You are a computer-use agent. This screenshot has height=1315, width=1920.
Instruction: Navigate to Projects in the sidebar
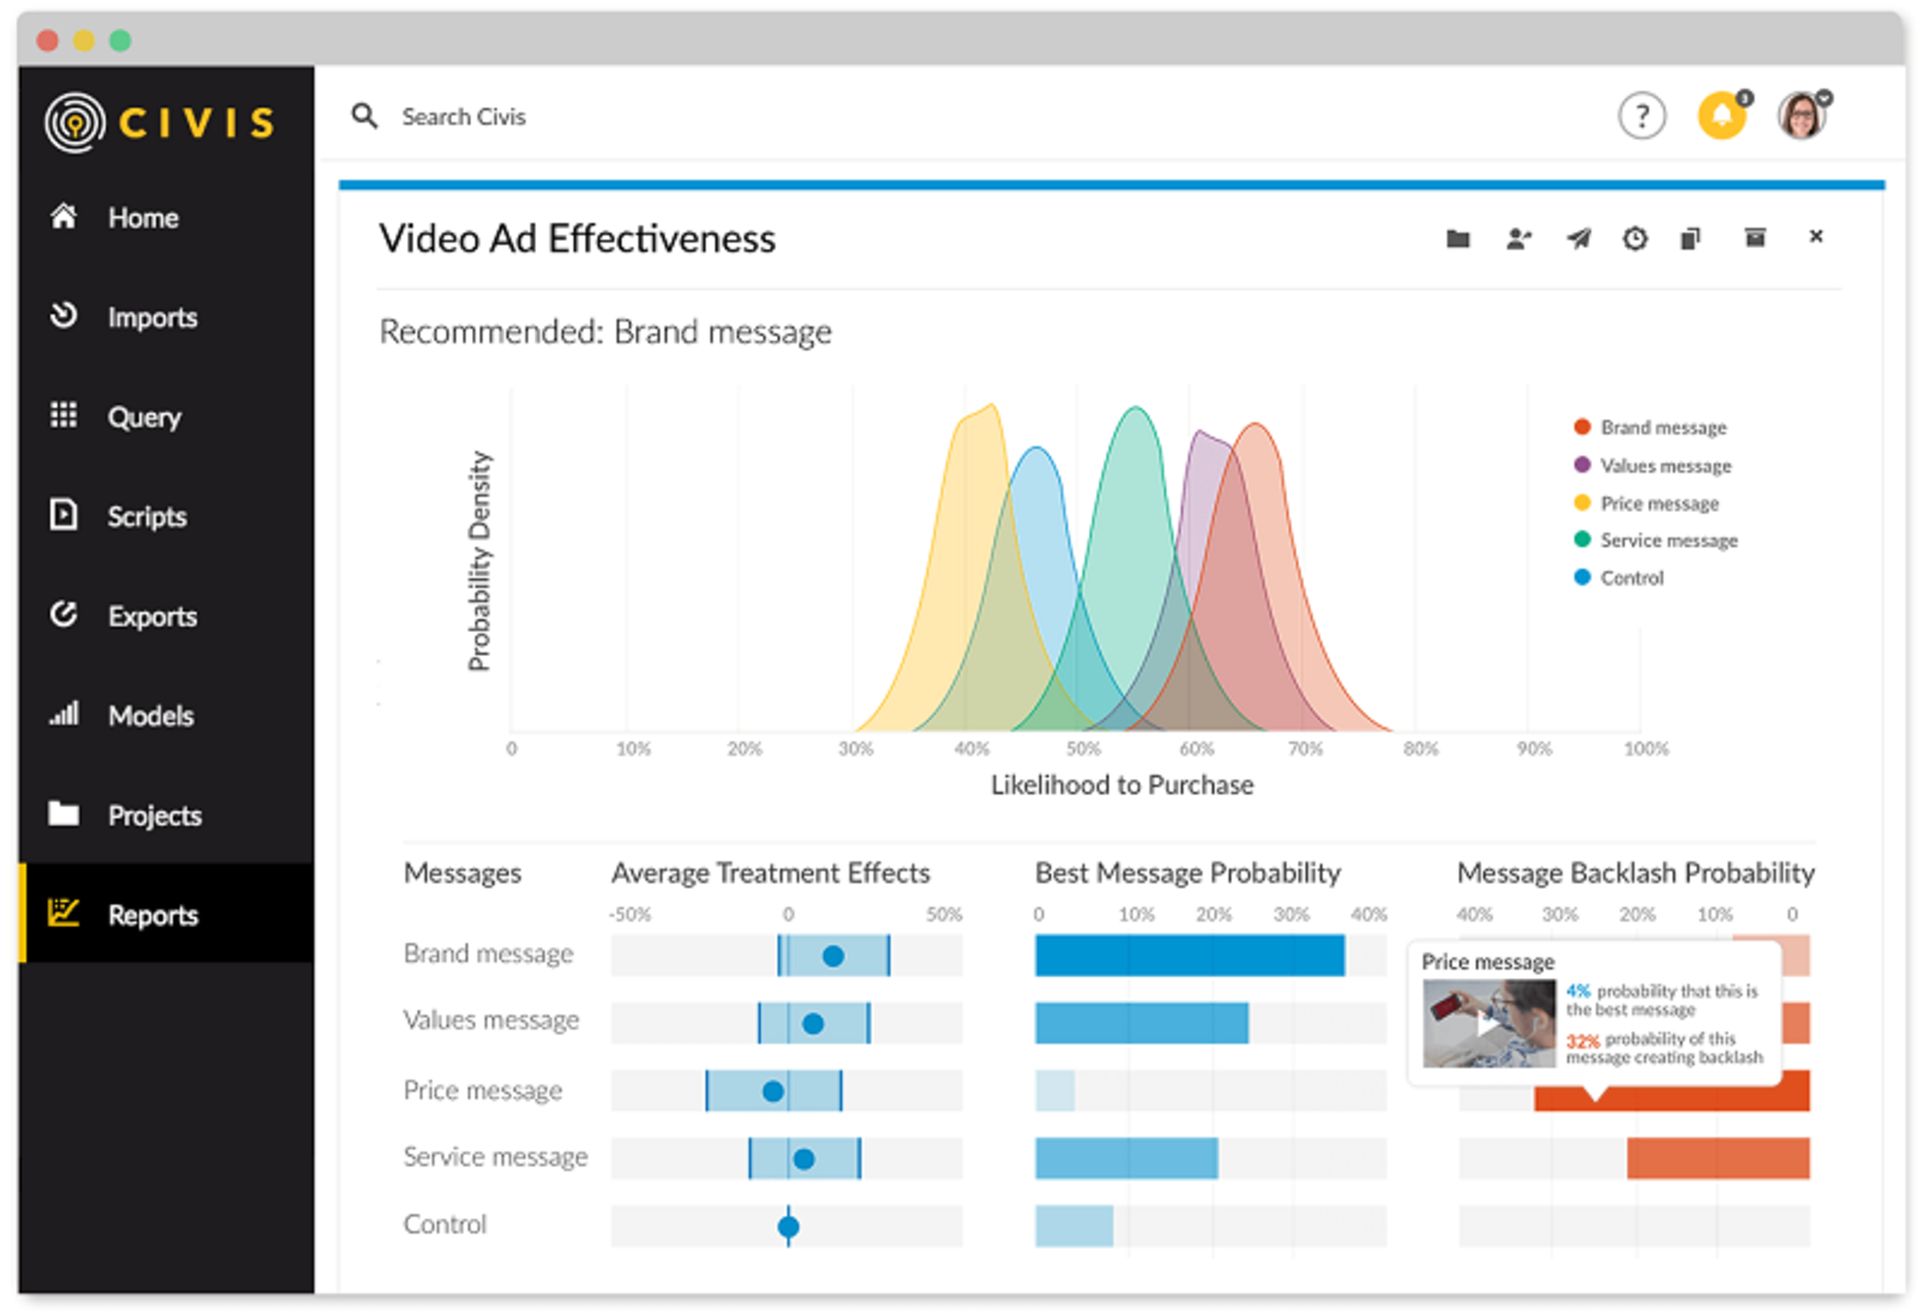pyautogui.click(x=154, y=816)
